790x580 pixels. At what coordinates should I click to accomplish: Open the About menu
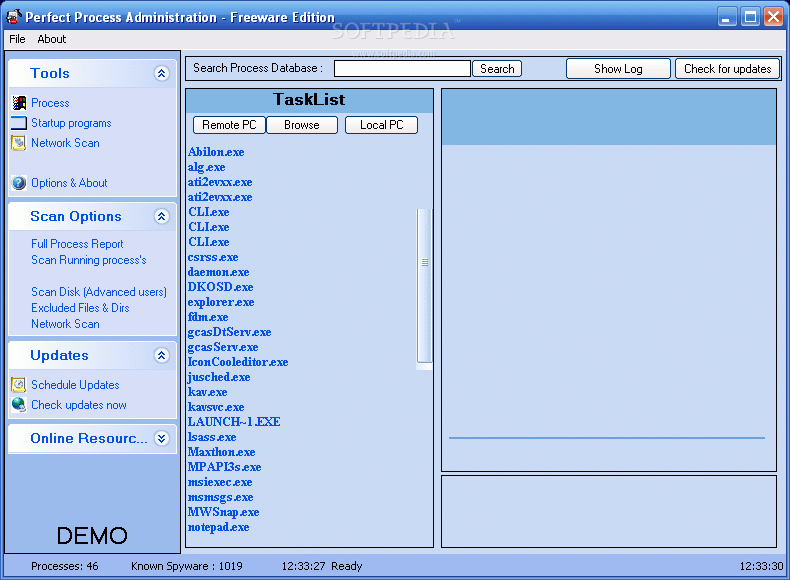click(51, 39)
